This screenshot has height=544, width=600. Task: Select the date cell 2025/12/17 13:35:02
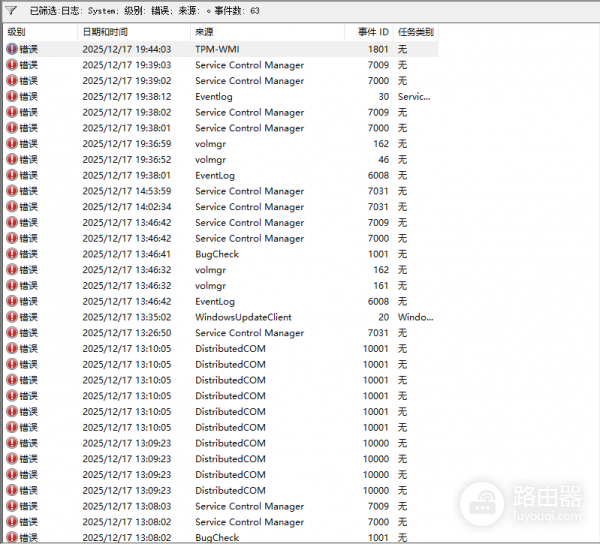tap(127, 317)
